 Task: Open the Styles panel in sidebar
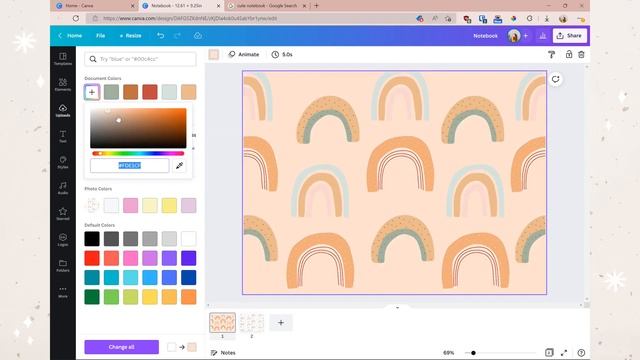coord(62,162)
